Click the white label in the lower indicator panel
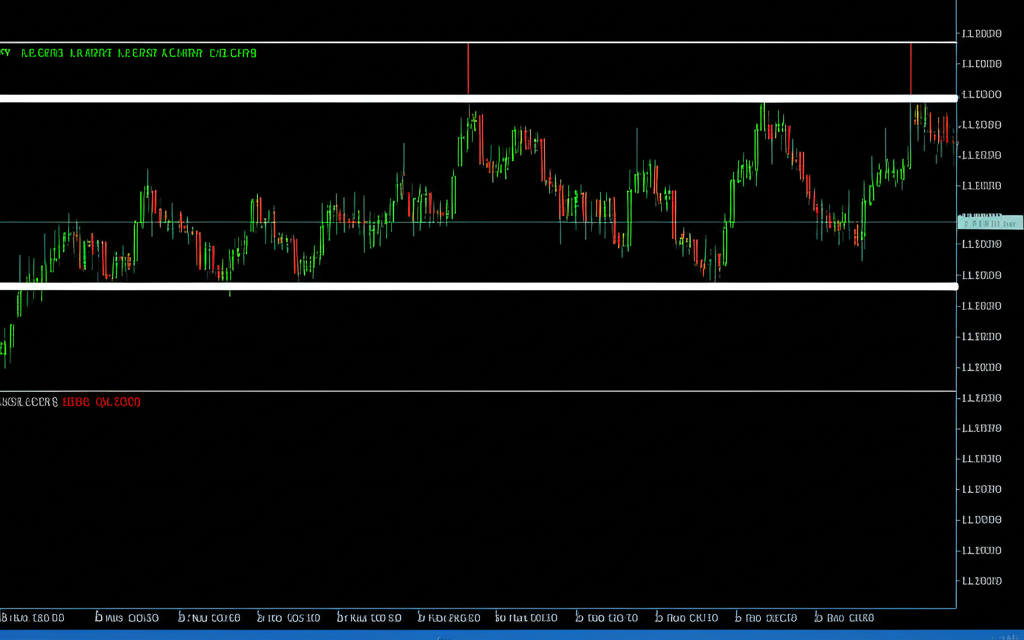This screenshot has width=1024, height=640. (x=28, y=402)
